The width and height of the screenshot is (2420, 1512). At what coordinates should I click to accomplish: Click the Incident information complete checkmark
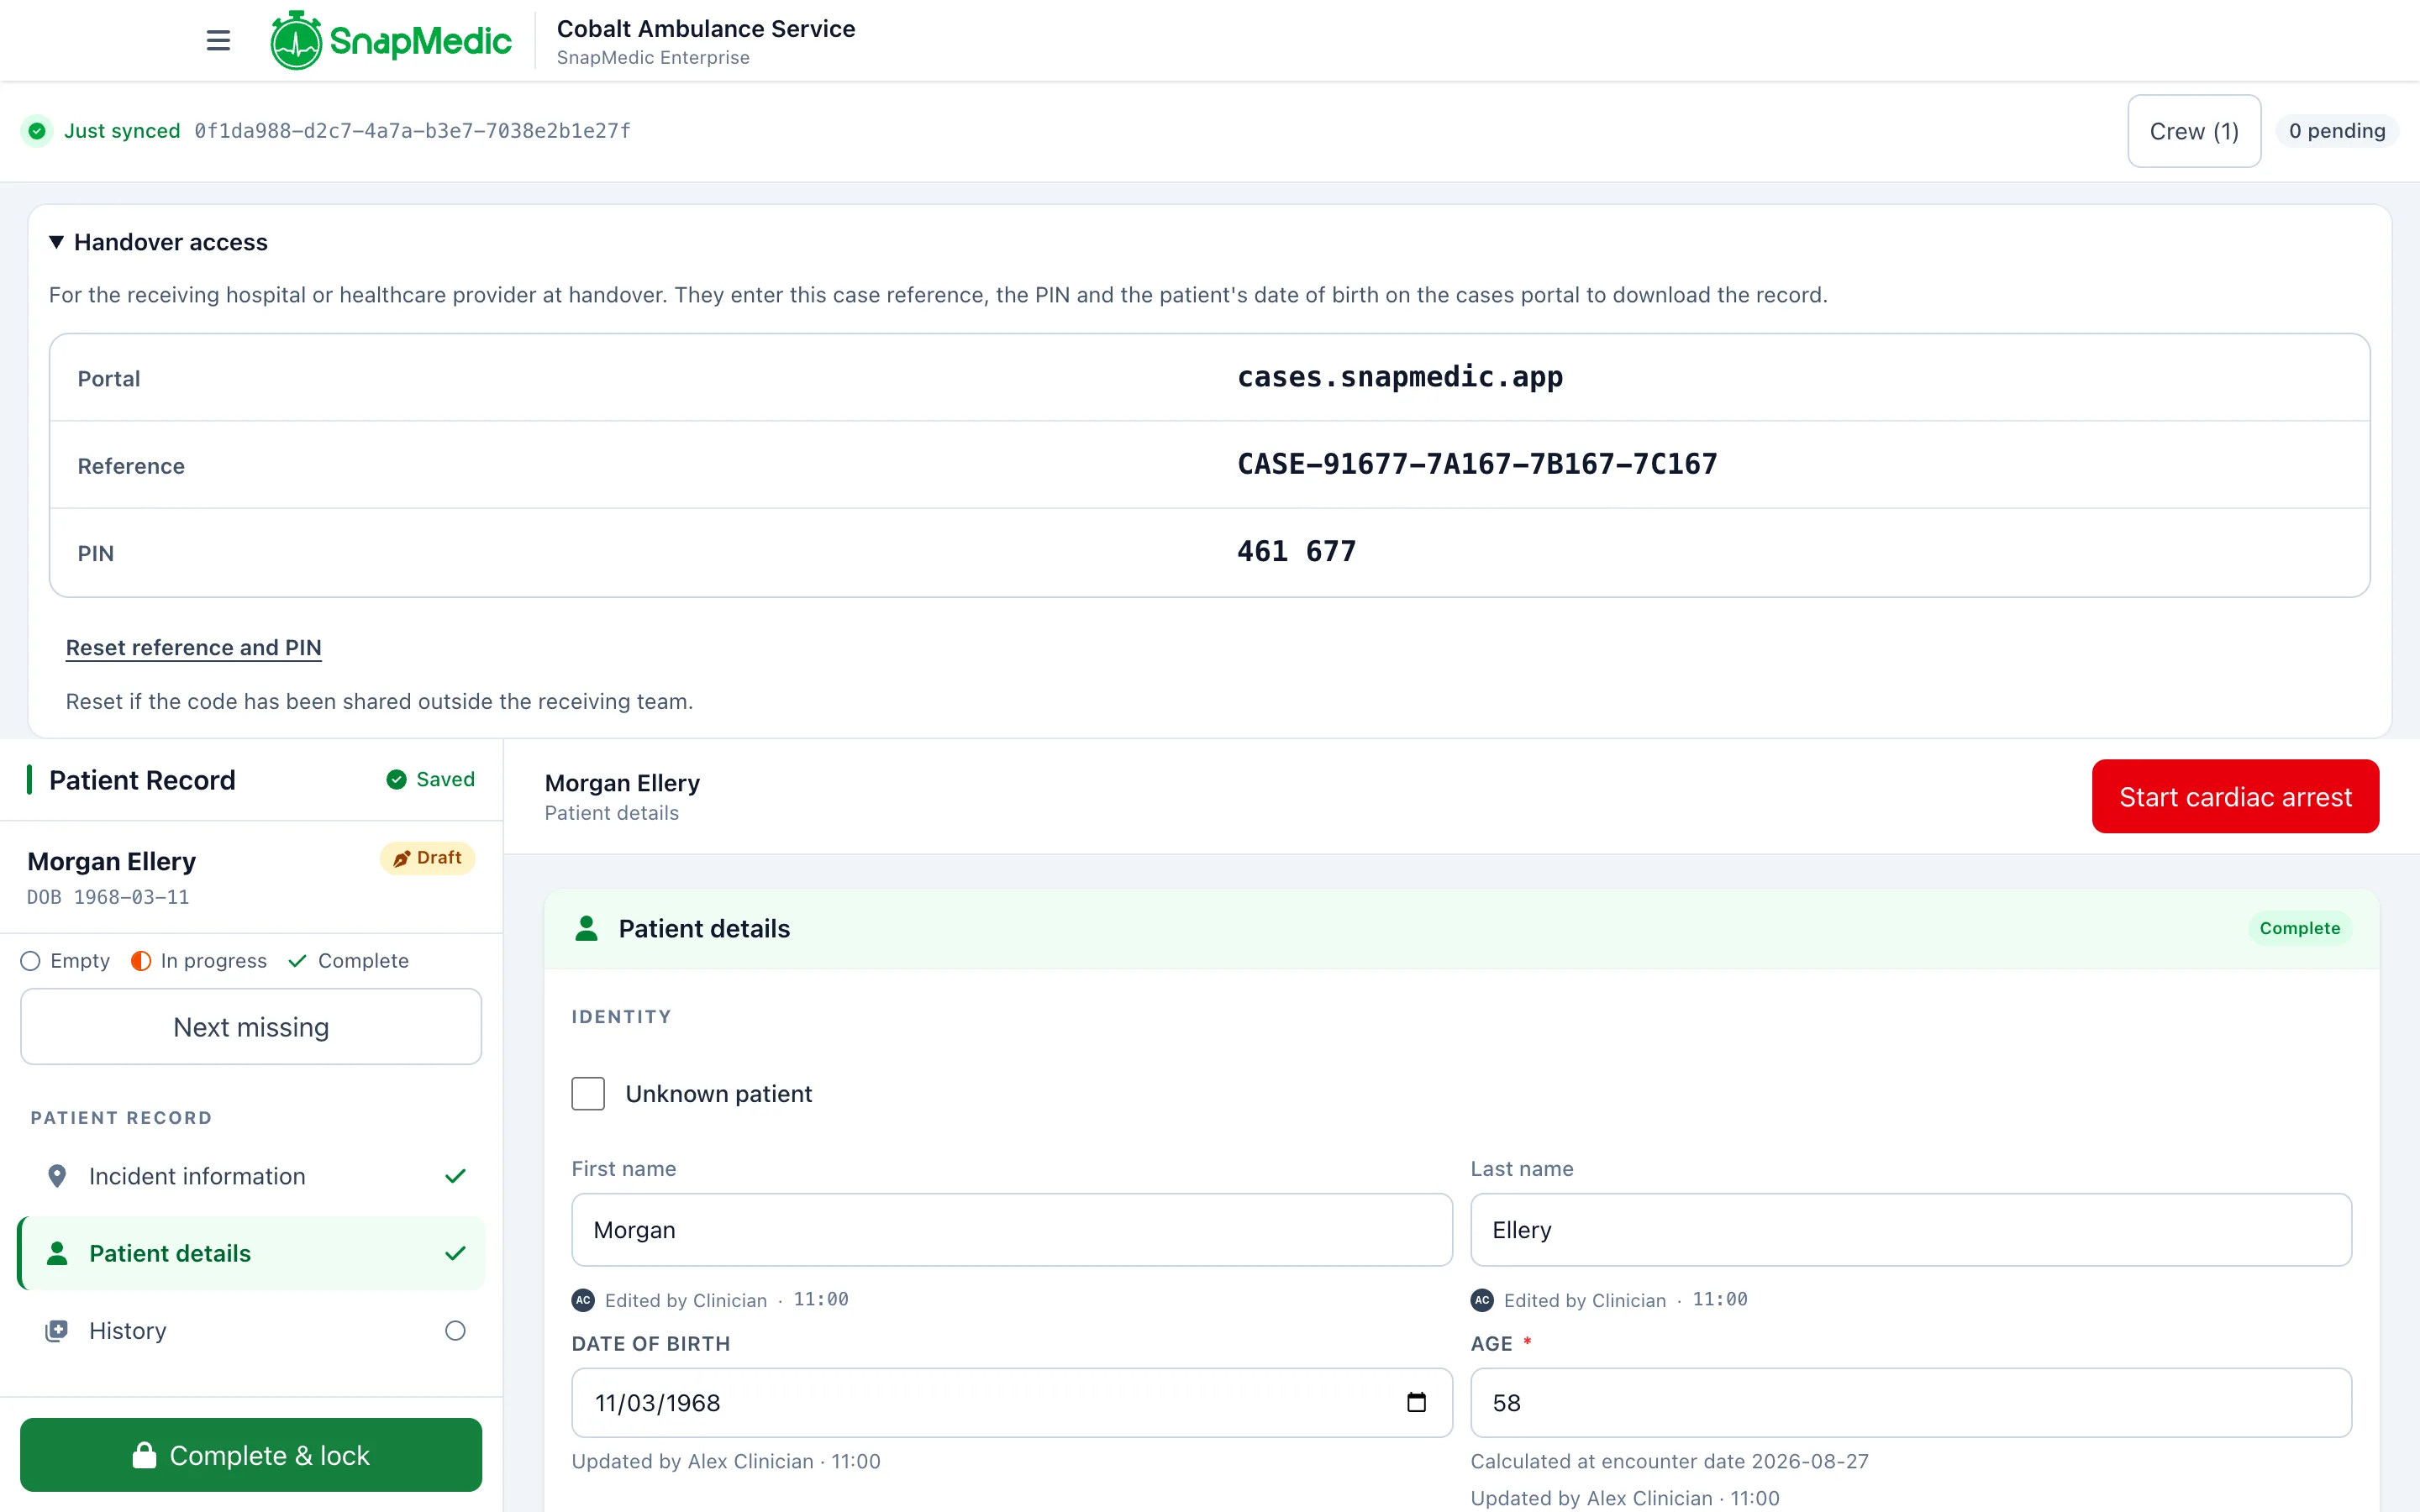tap(455, 1176)
